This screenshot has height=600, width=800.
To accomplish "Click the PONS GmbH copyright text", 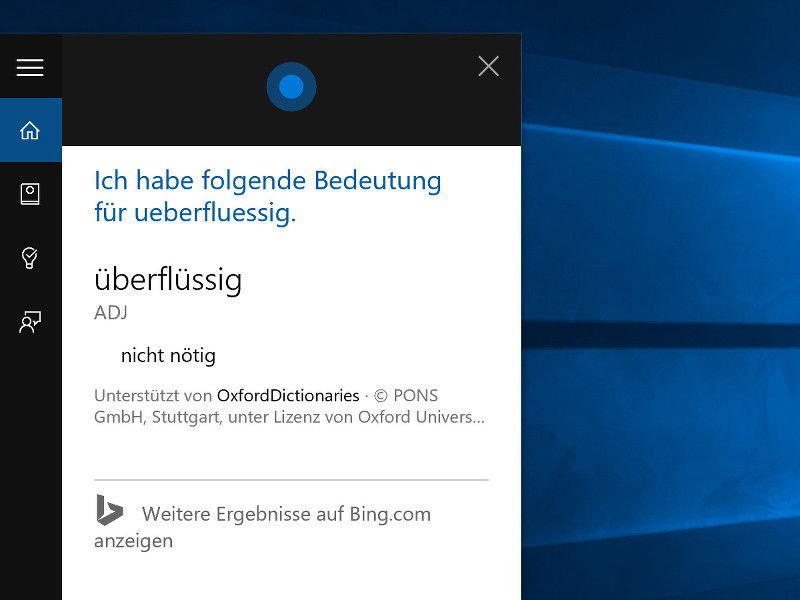I will click(289, 407).
